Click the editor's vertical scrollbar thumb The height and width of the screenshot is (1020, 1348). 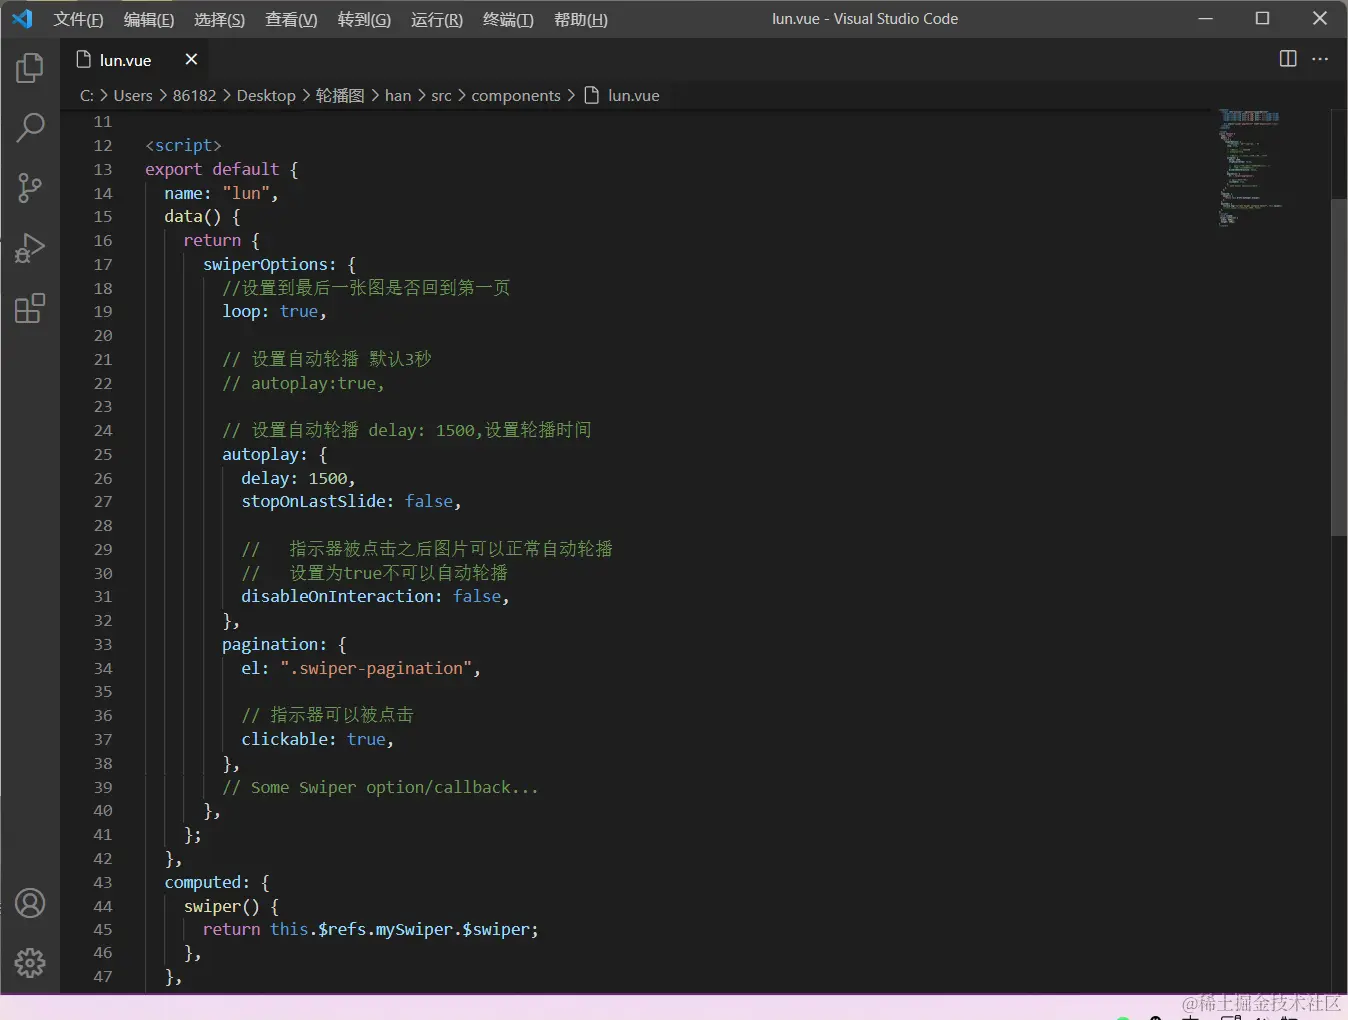tap(1339, 368)
